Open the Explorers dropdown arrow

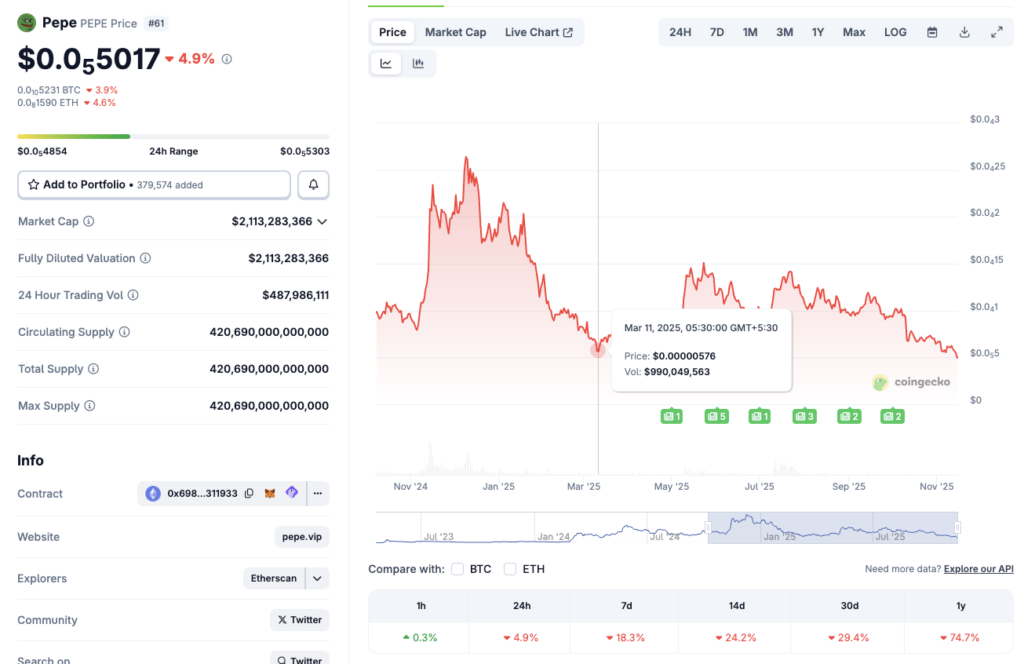(x=317, y=578)
